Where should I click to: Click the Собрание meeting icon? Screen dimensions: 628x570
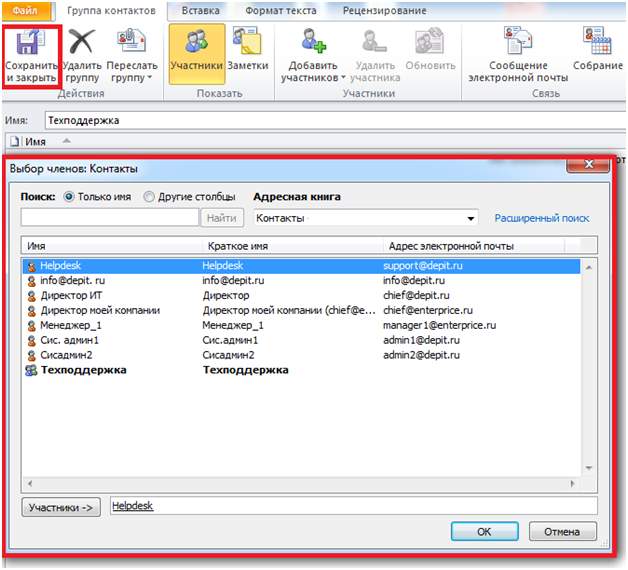tap(597, 40)
